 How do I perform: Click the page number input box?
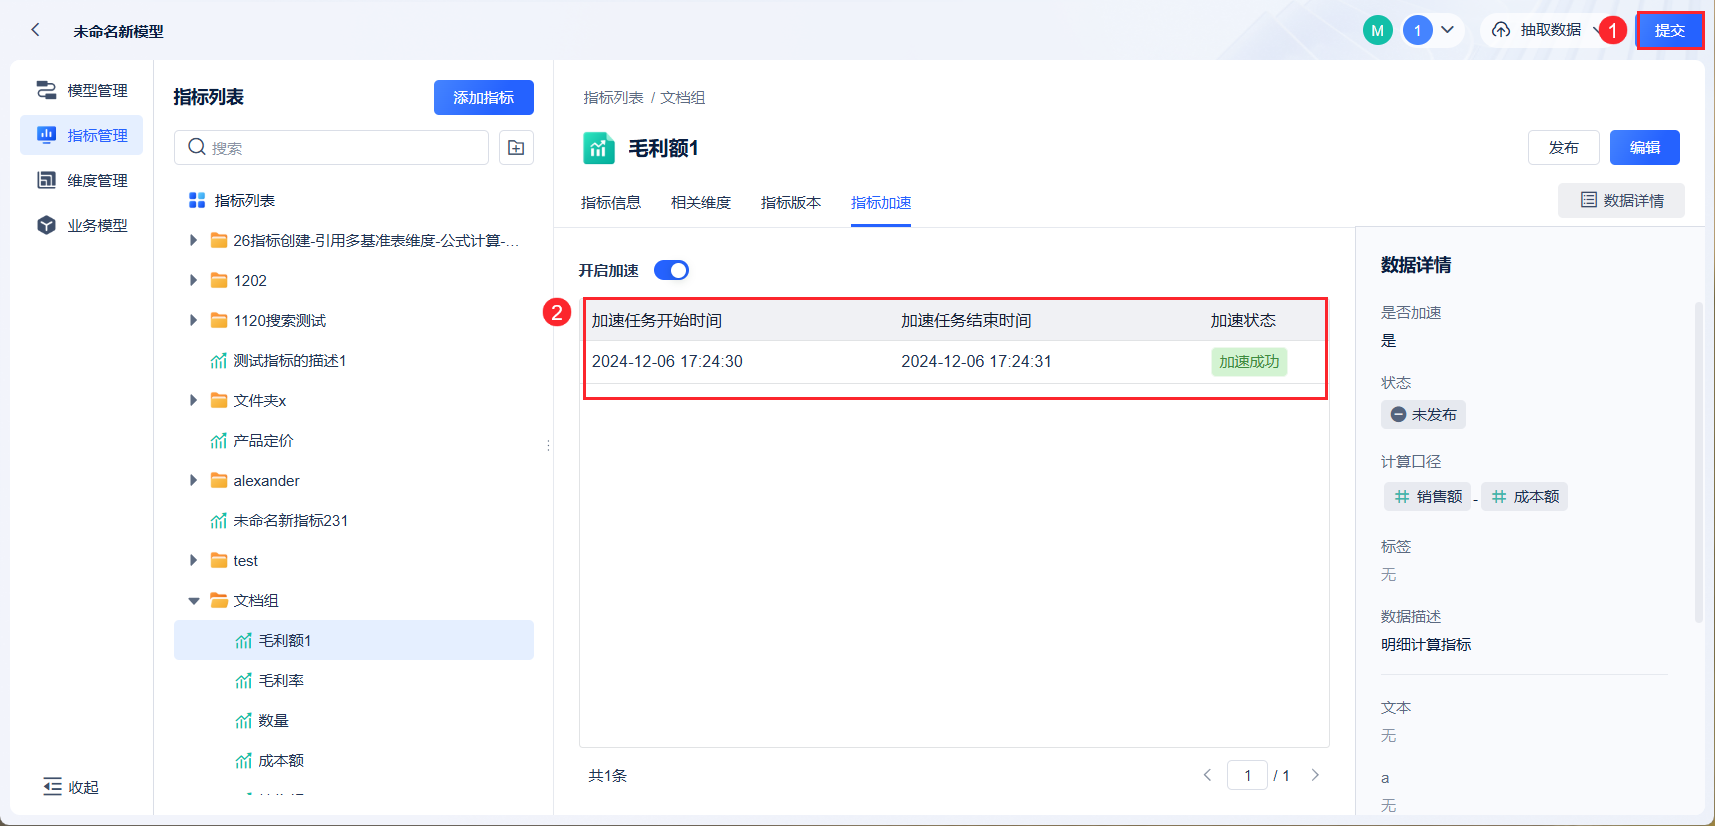1248,775
